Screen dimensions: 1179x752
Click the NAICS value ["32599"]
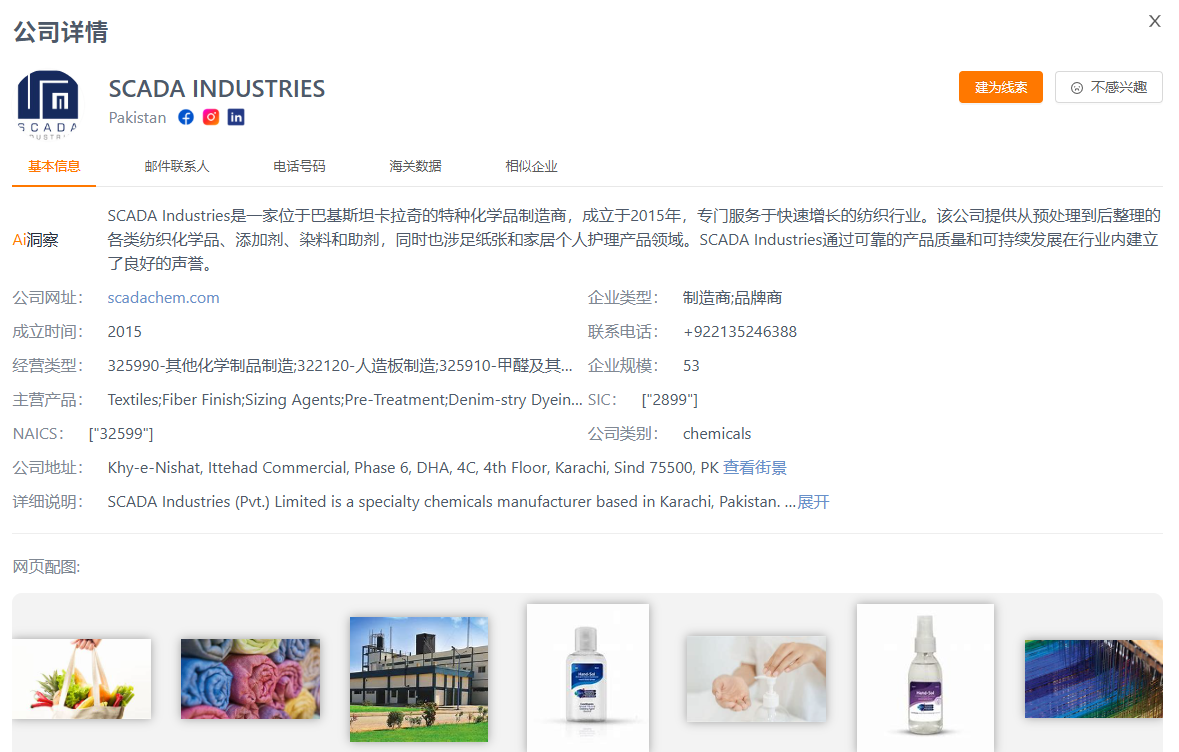pos(121,434)
